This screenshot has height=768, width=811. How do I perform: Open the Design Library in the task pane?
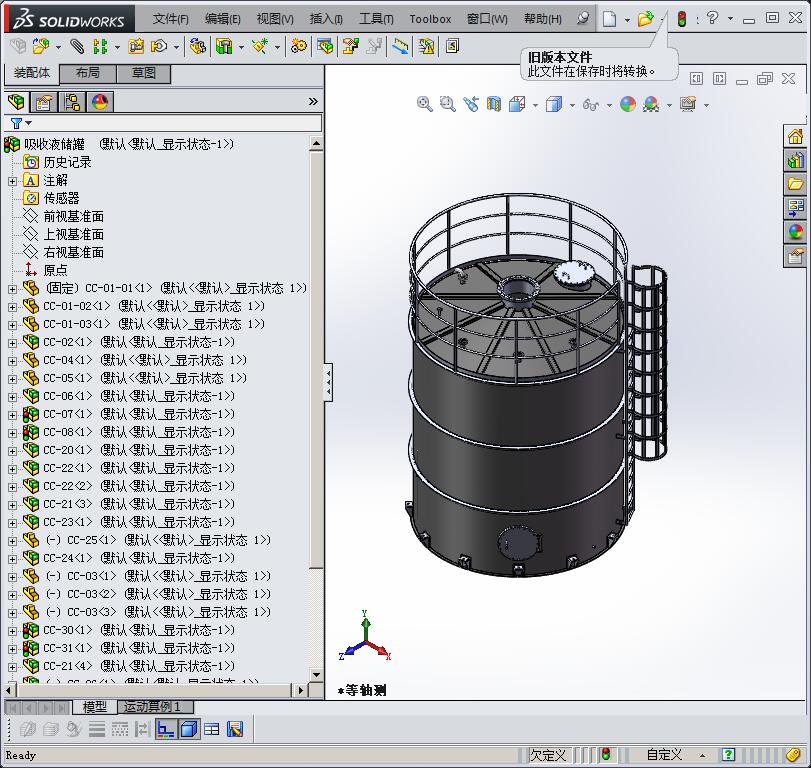click(797, 159)
